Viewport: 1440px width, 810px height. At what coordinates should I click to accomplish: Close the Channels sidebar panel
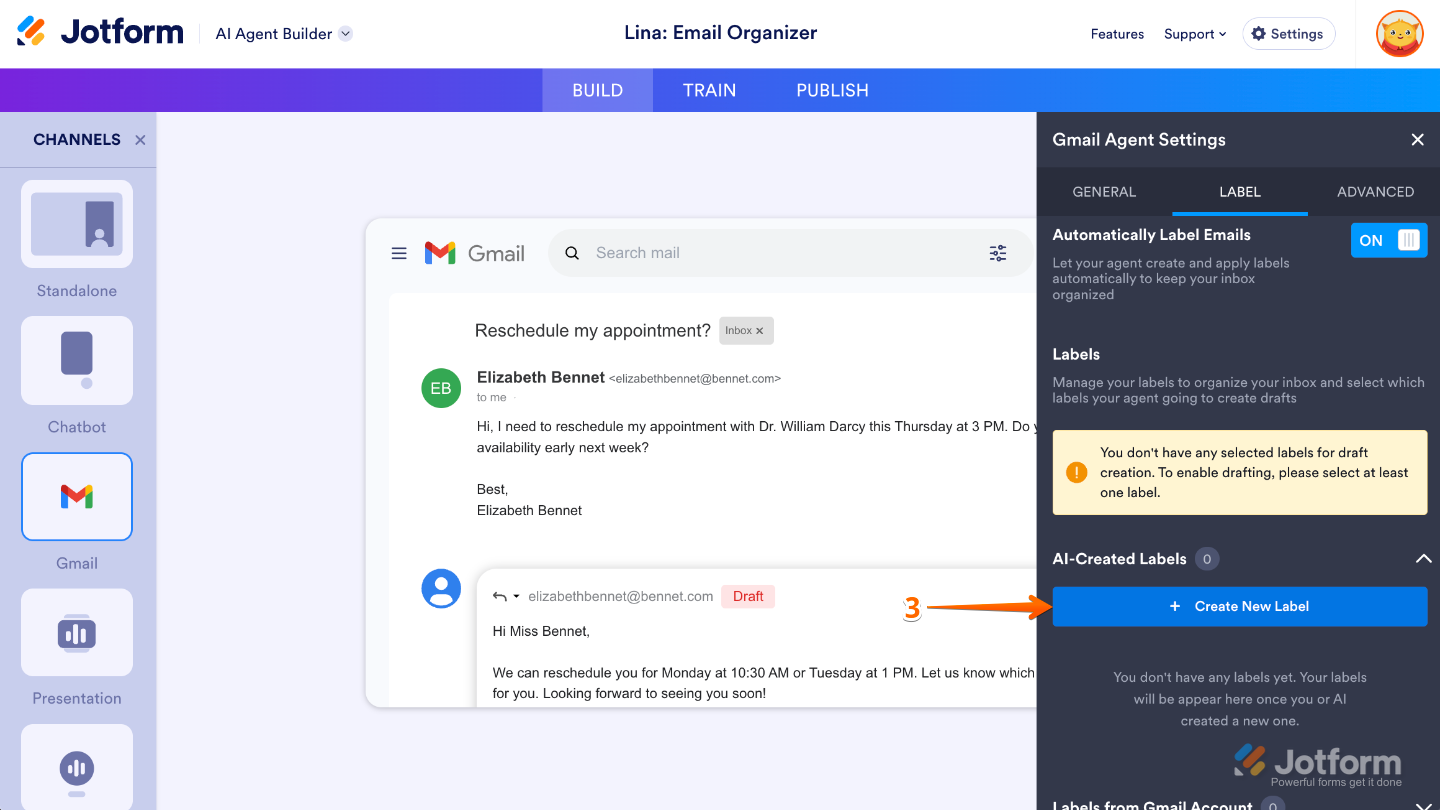140,140
